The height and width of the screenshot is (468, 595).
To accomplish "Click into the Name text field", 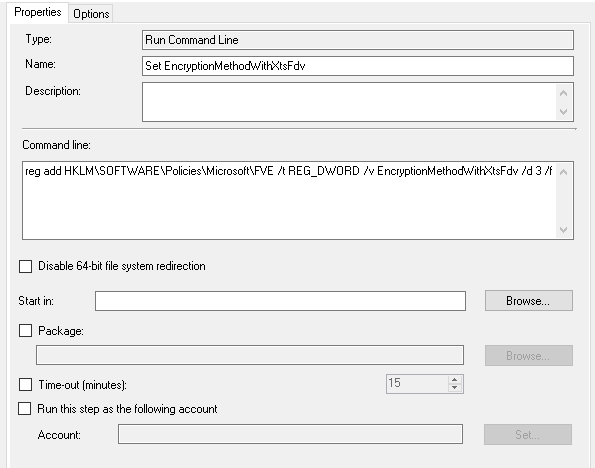I will click(x=358, y=66).
